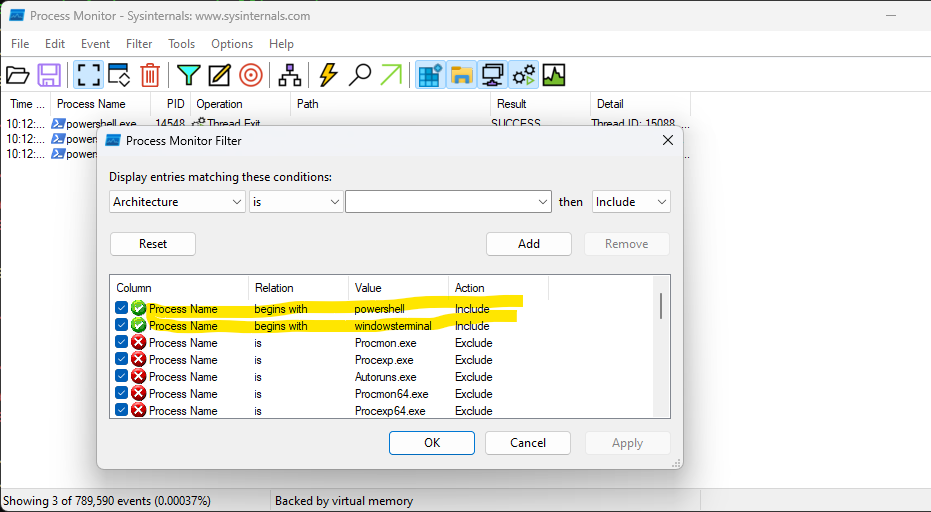
Task: Select the target icon to include process from window
Action: pos(251,75)
